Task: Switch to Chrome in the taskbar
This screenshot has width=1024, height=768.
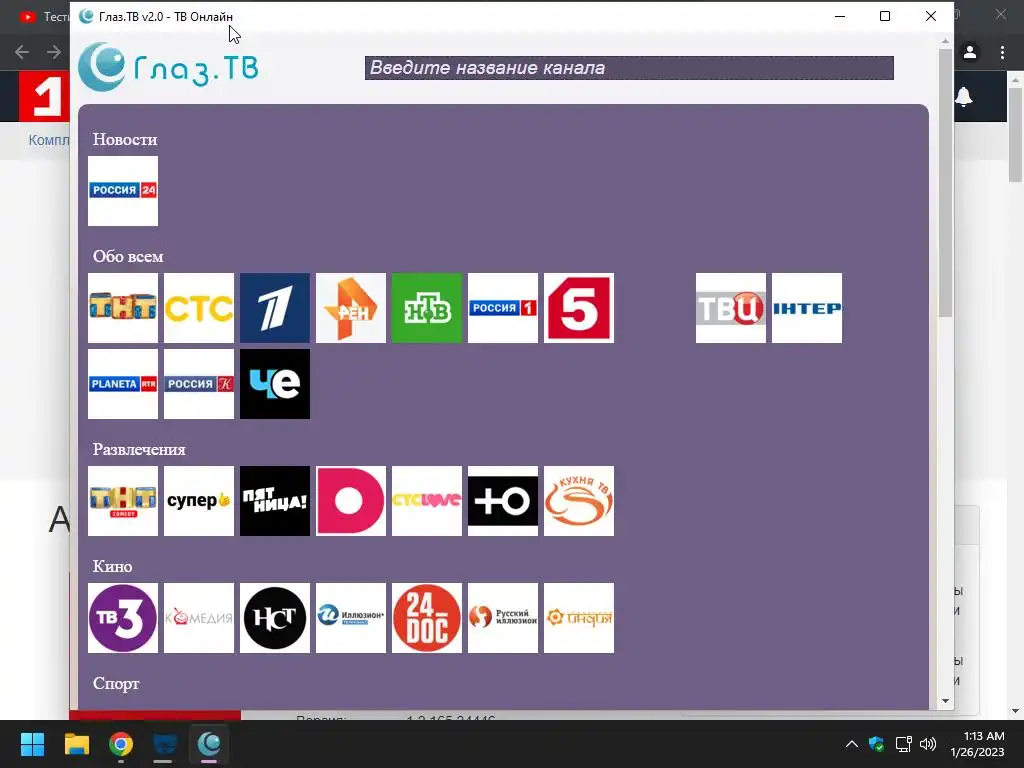Action: click(121, 744)
